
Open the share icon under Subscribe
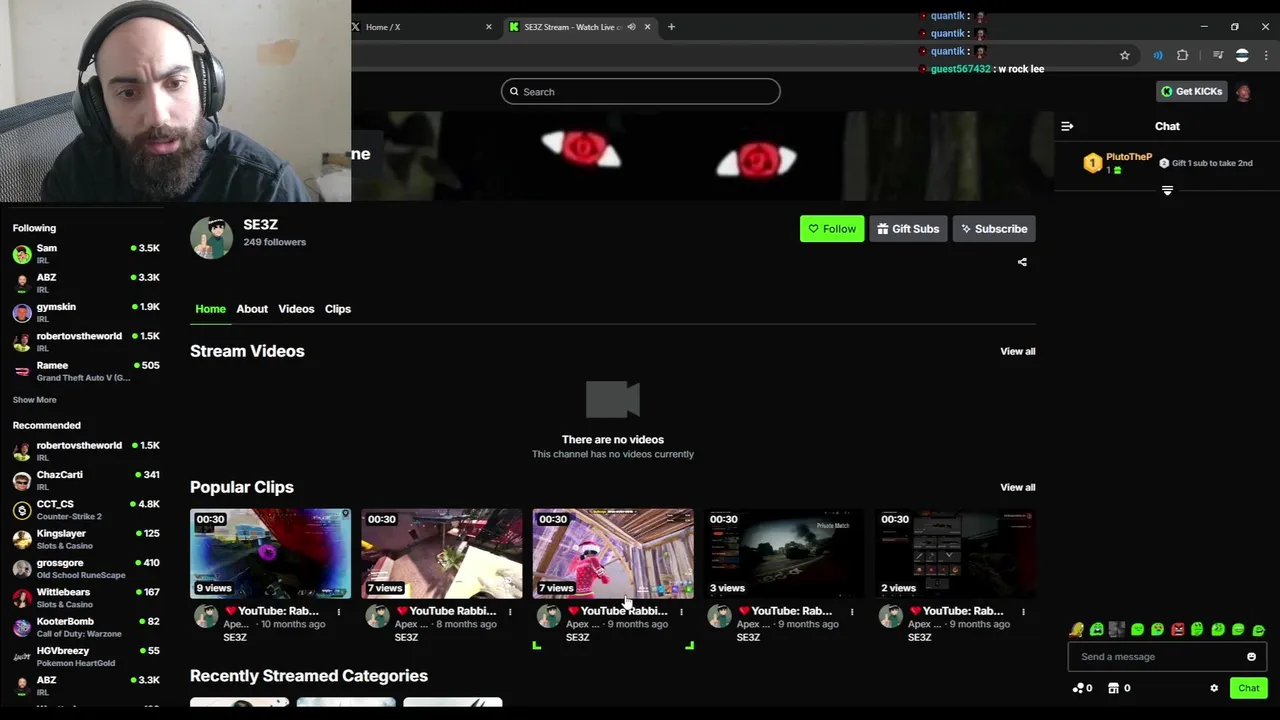coord(1022,262)
